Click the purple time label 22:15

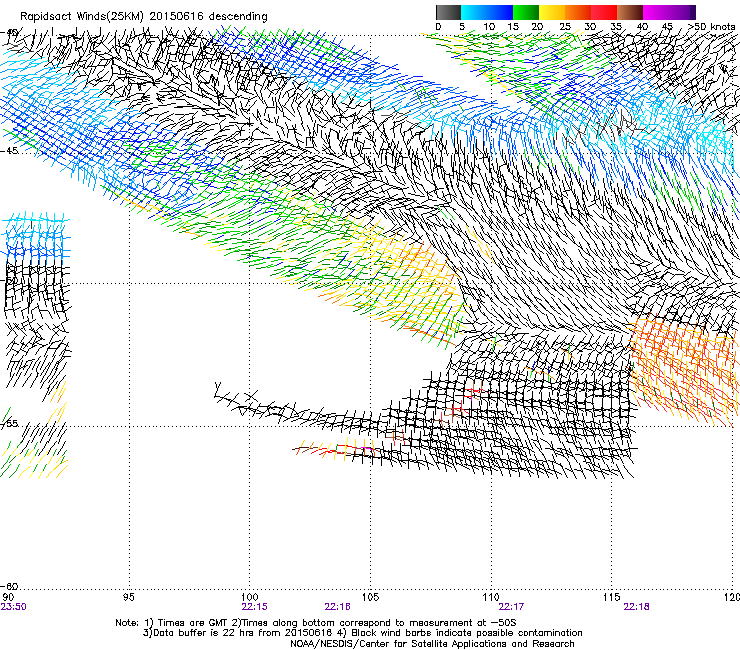point(254,607)
